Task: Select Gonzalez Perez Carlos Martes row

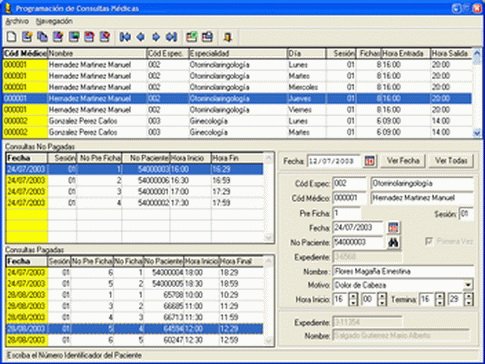Action: 237,132
